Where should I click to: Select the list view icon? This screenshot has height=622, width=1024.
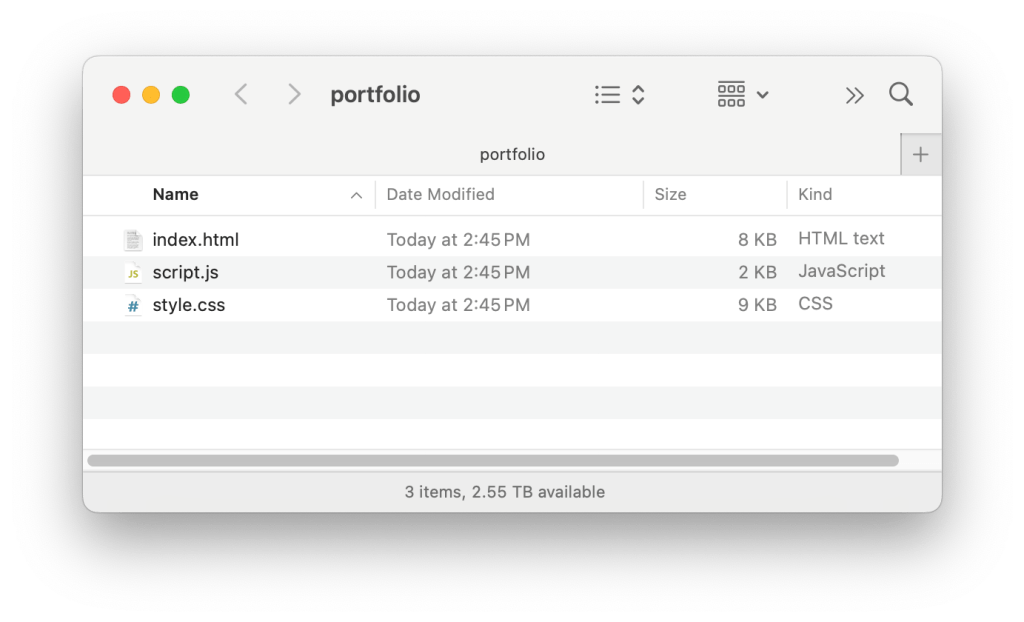(x=607, y=93)
